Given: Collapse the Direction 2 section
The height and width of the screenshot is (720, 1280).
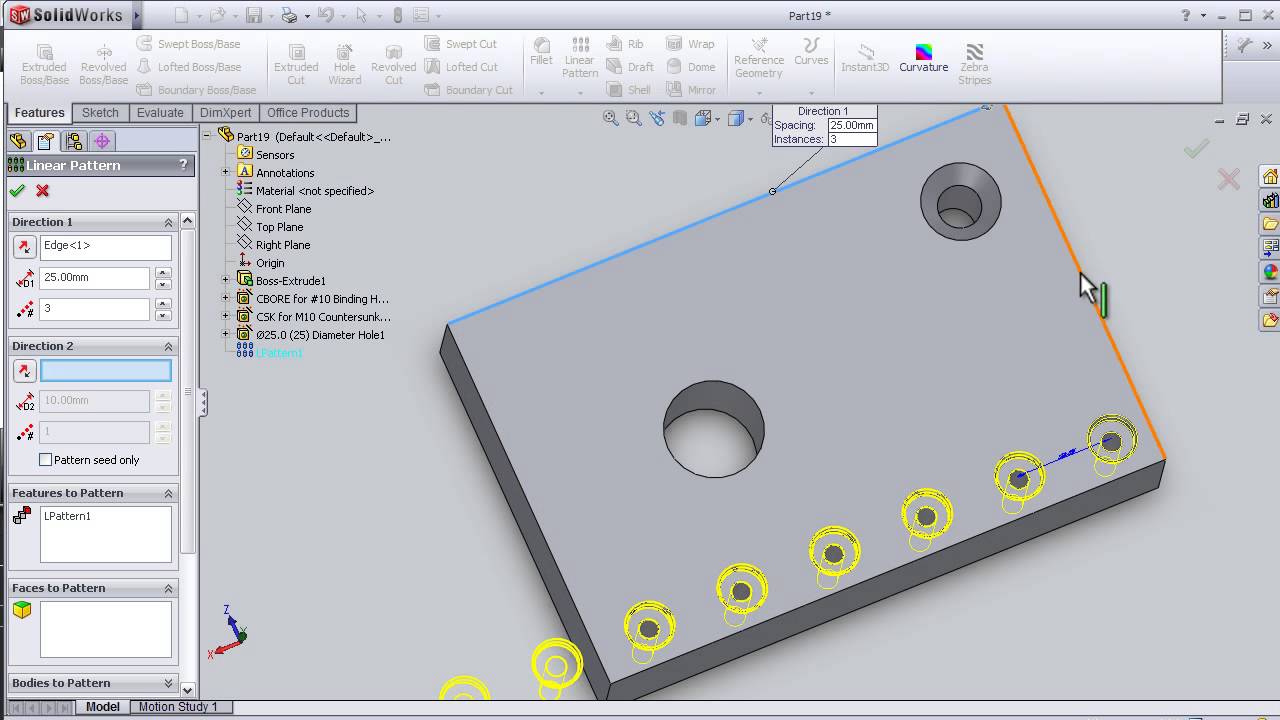Looking at the screenshot, I should (x=168, y=346).
